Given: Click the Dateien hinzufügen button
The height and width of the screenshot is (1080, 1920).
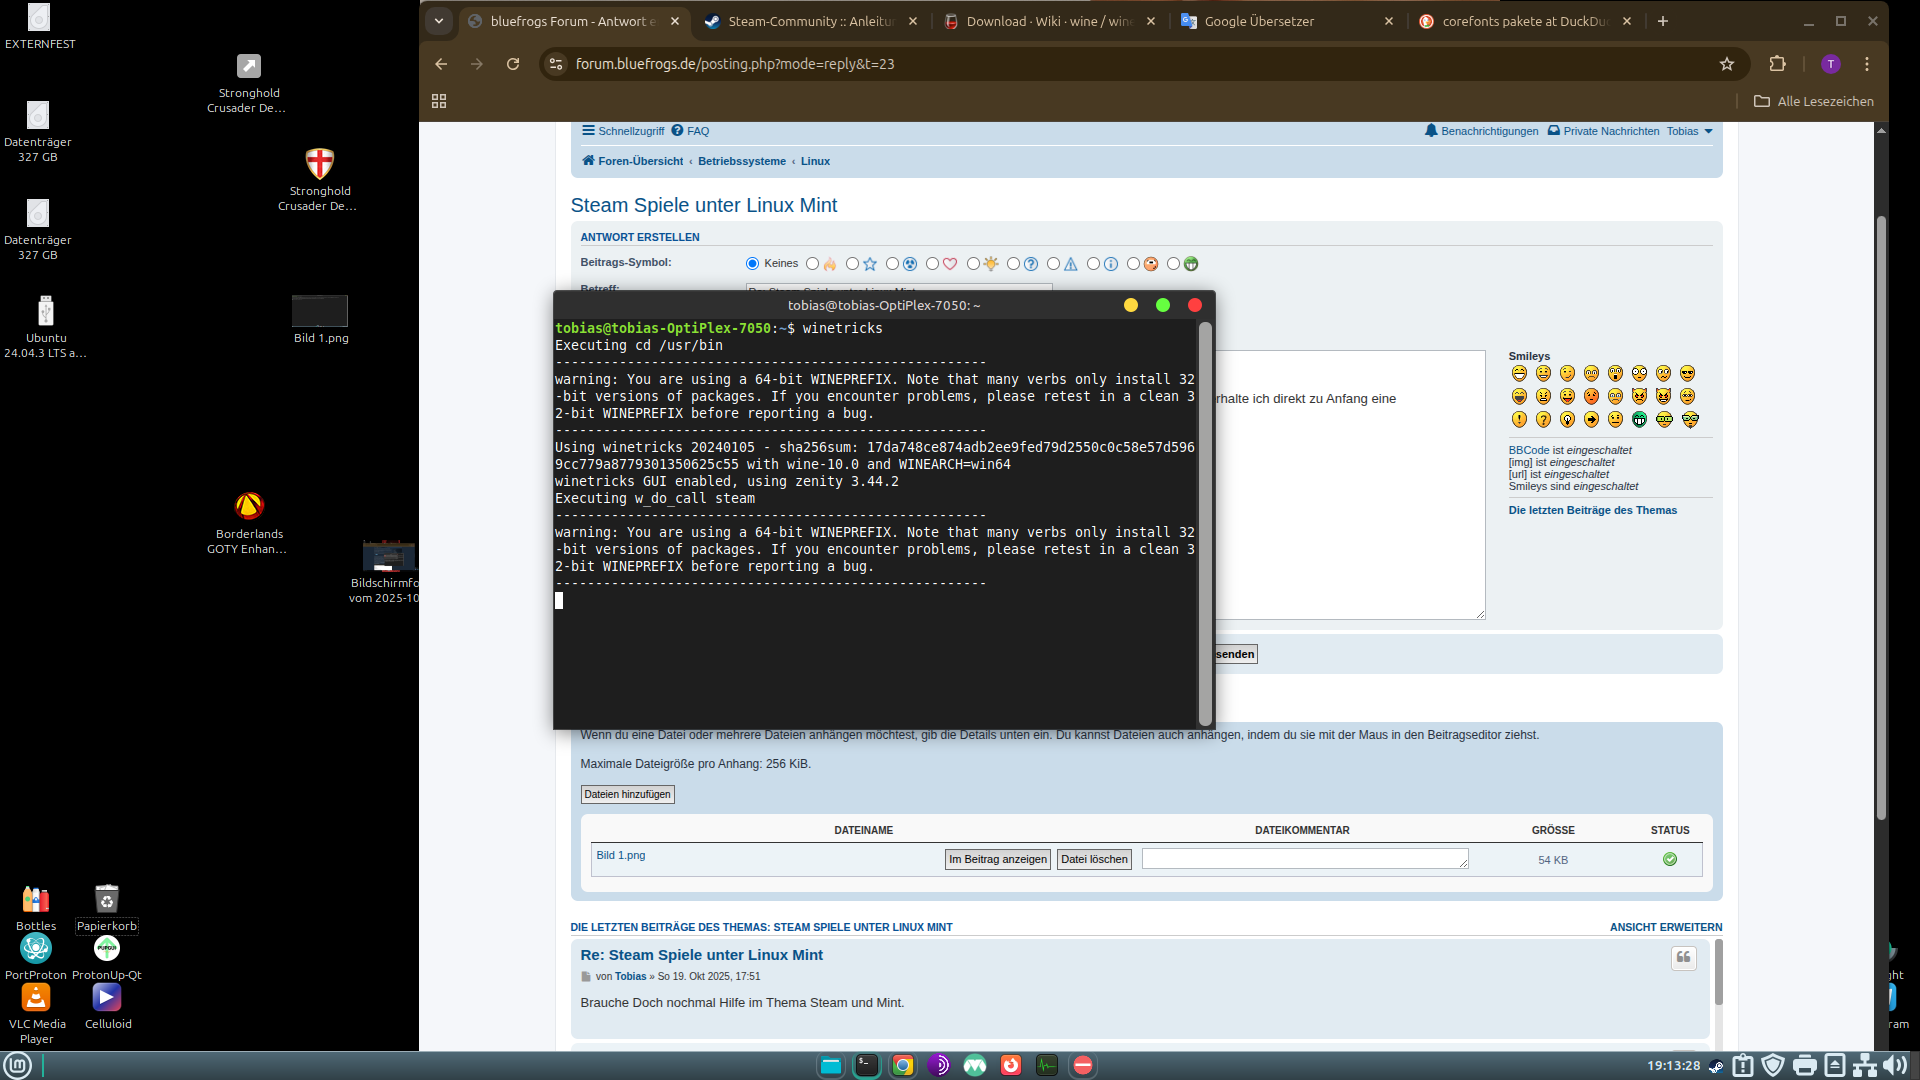Looking at the screenshot, I should pos(627,793).
